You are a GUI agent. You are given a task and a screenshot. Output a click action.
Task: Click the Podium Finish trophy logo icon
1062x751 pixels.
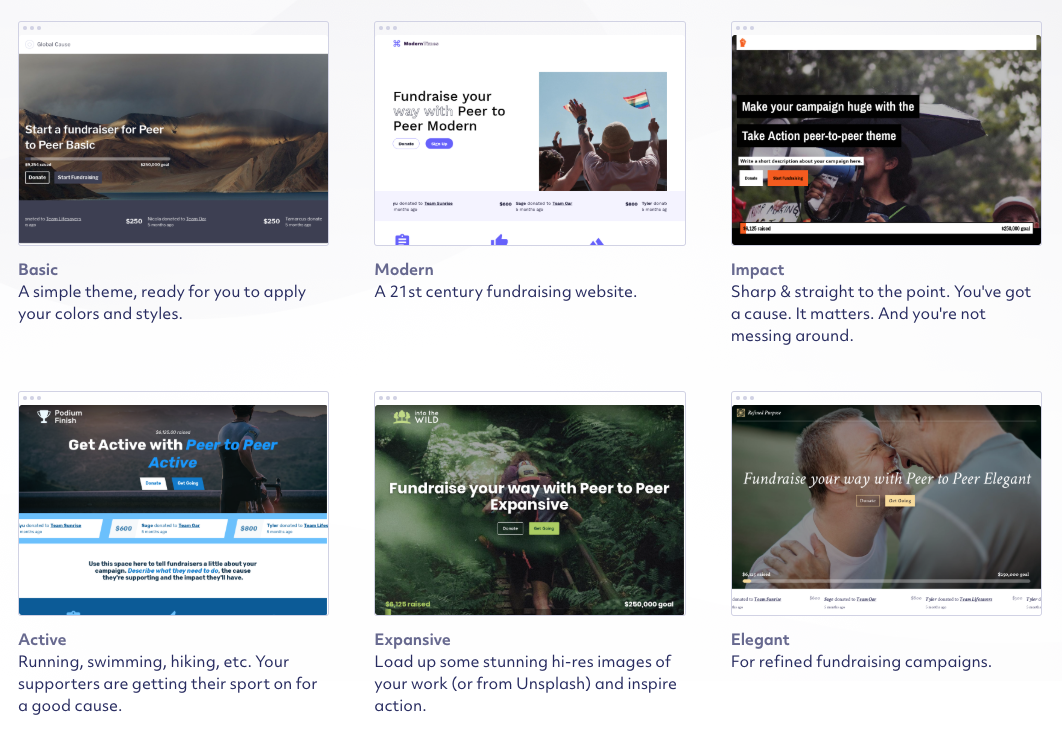coord(44,416)
